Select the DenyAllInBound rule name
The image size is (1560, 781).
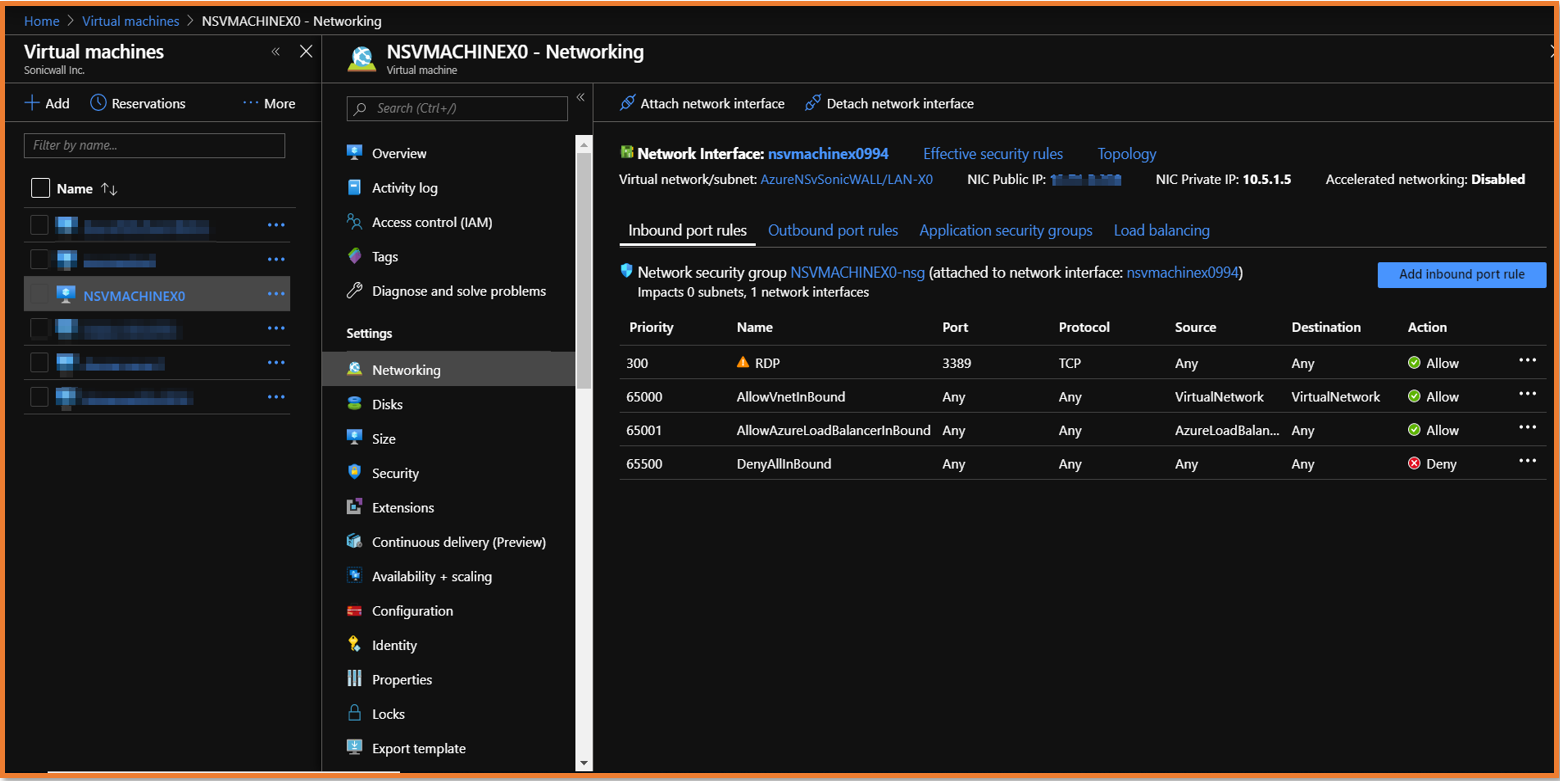pyautogui.click(x=784, y=464)
